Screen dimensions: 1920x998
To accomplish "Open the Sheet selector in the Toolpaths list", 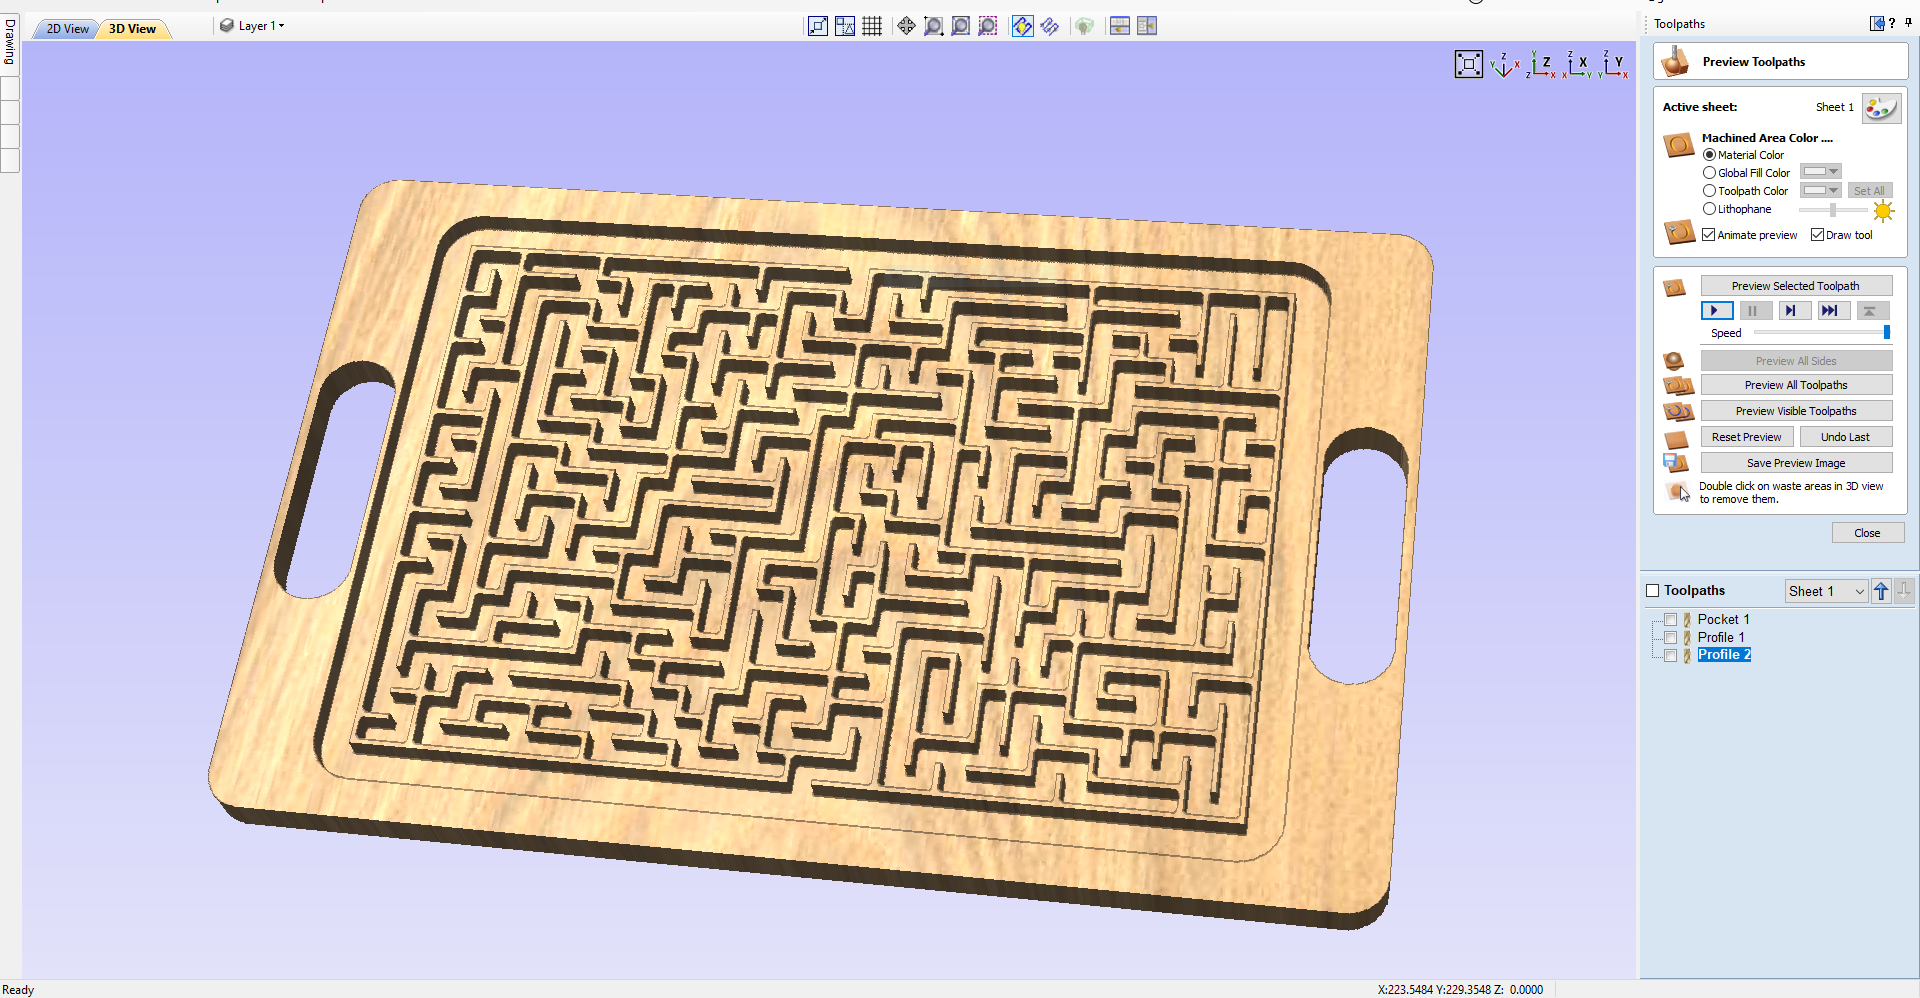I will point(1825,591).
